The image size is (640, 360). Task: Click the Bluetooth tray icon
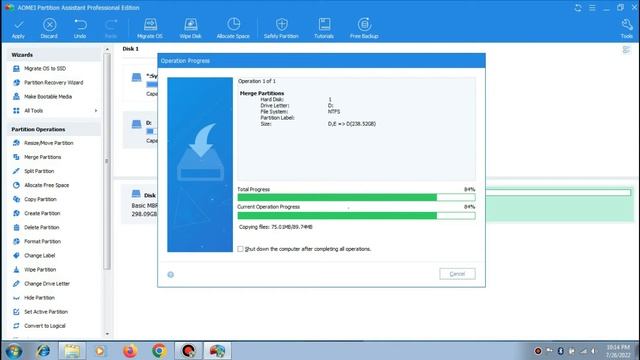click(560, 351)
